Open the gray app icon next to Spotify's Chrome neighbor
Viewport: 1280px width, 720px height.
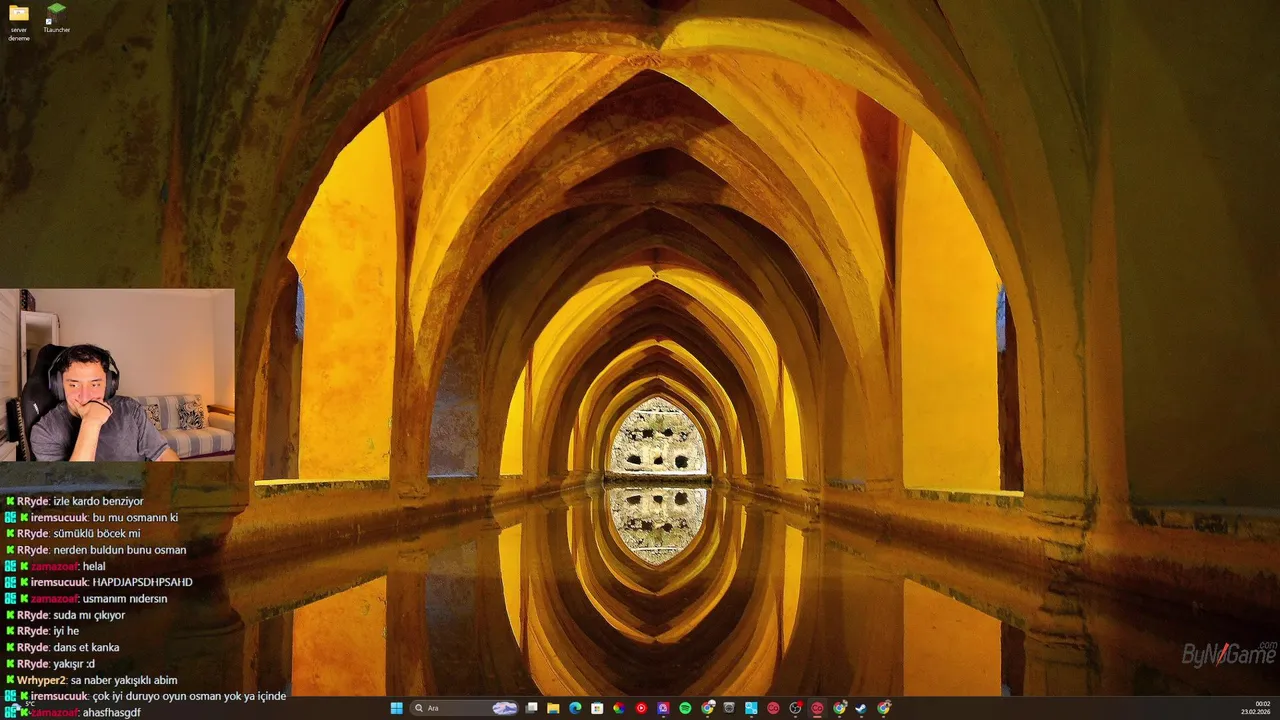pos(729,708)
